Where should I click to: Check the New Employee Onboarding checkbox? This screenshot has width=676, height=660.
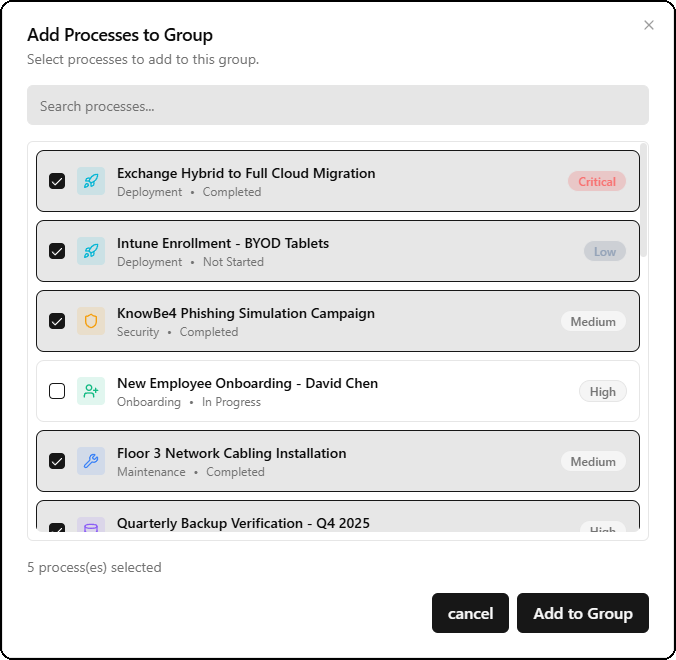tap(57, 391)
